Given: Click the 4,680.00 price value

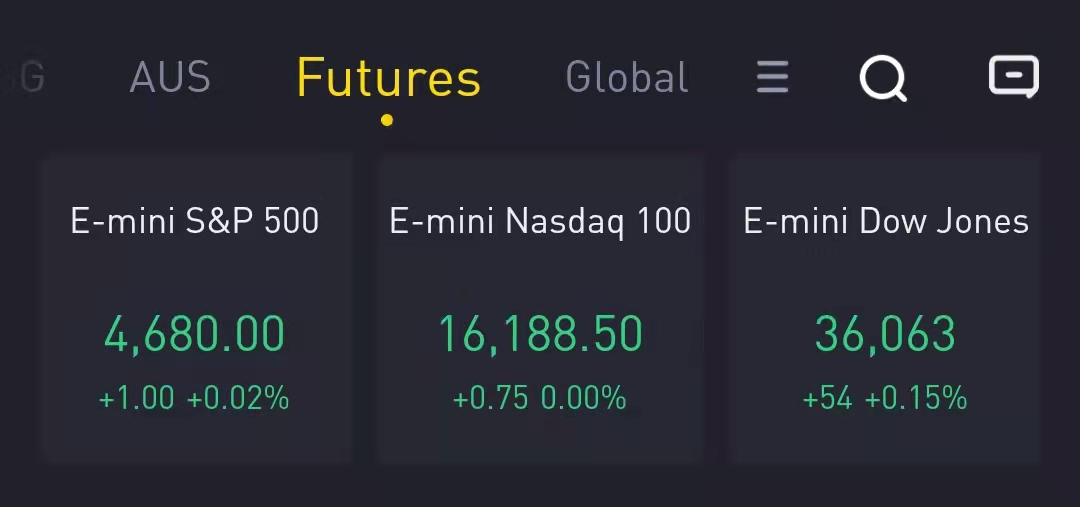Looking at the screenshot, I should point(194,335).
